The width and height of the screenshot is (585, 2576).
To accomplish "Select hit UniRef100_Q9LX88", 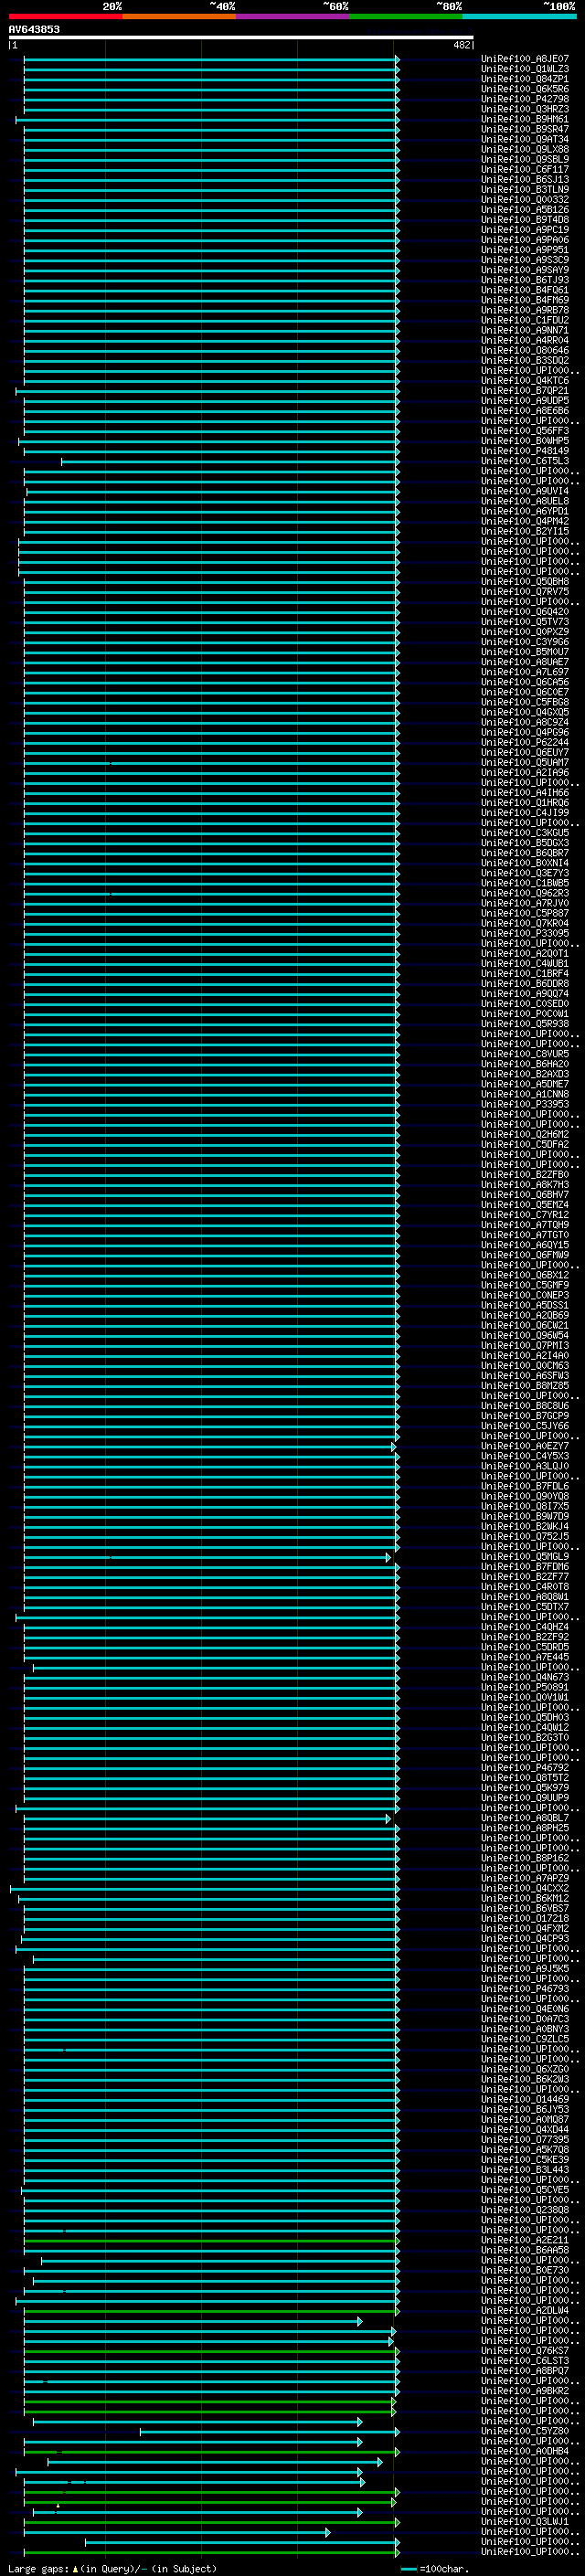I will coord(525,149).
